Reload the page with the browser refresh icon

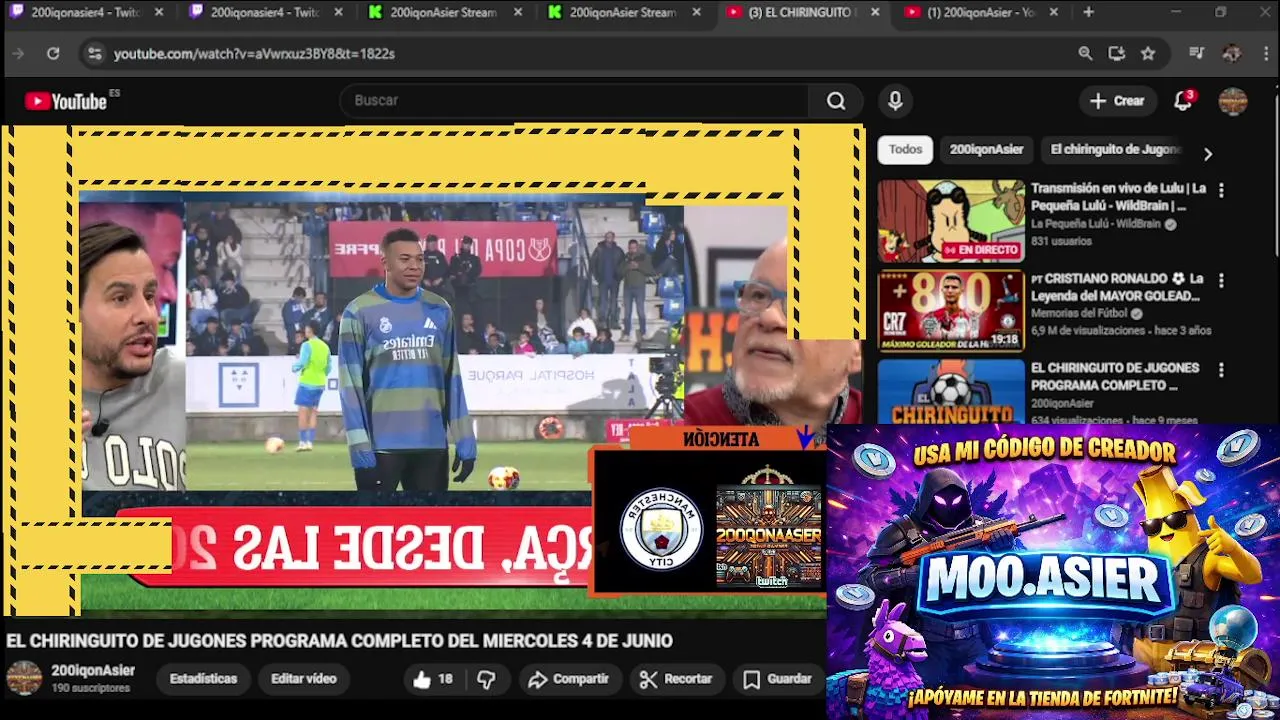coord(53,53)
